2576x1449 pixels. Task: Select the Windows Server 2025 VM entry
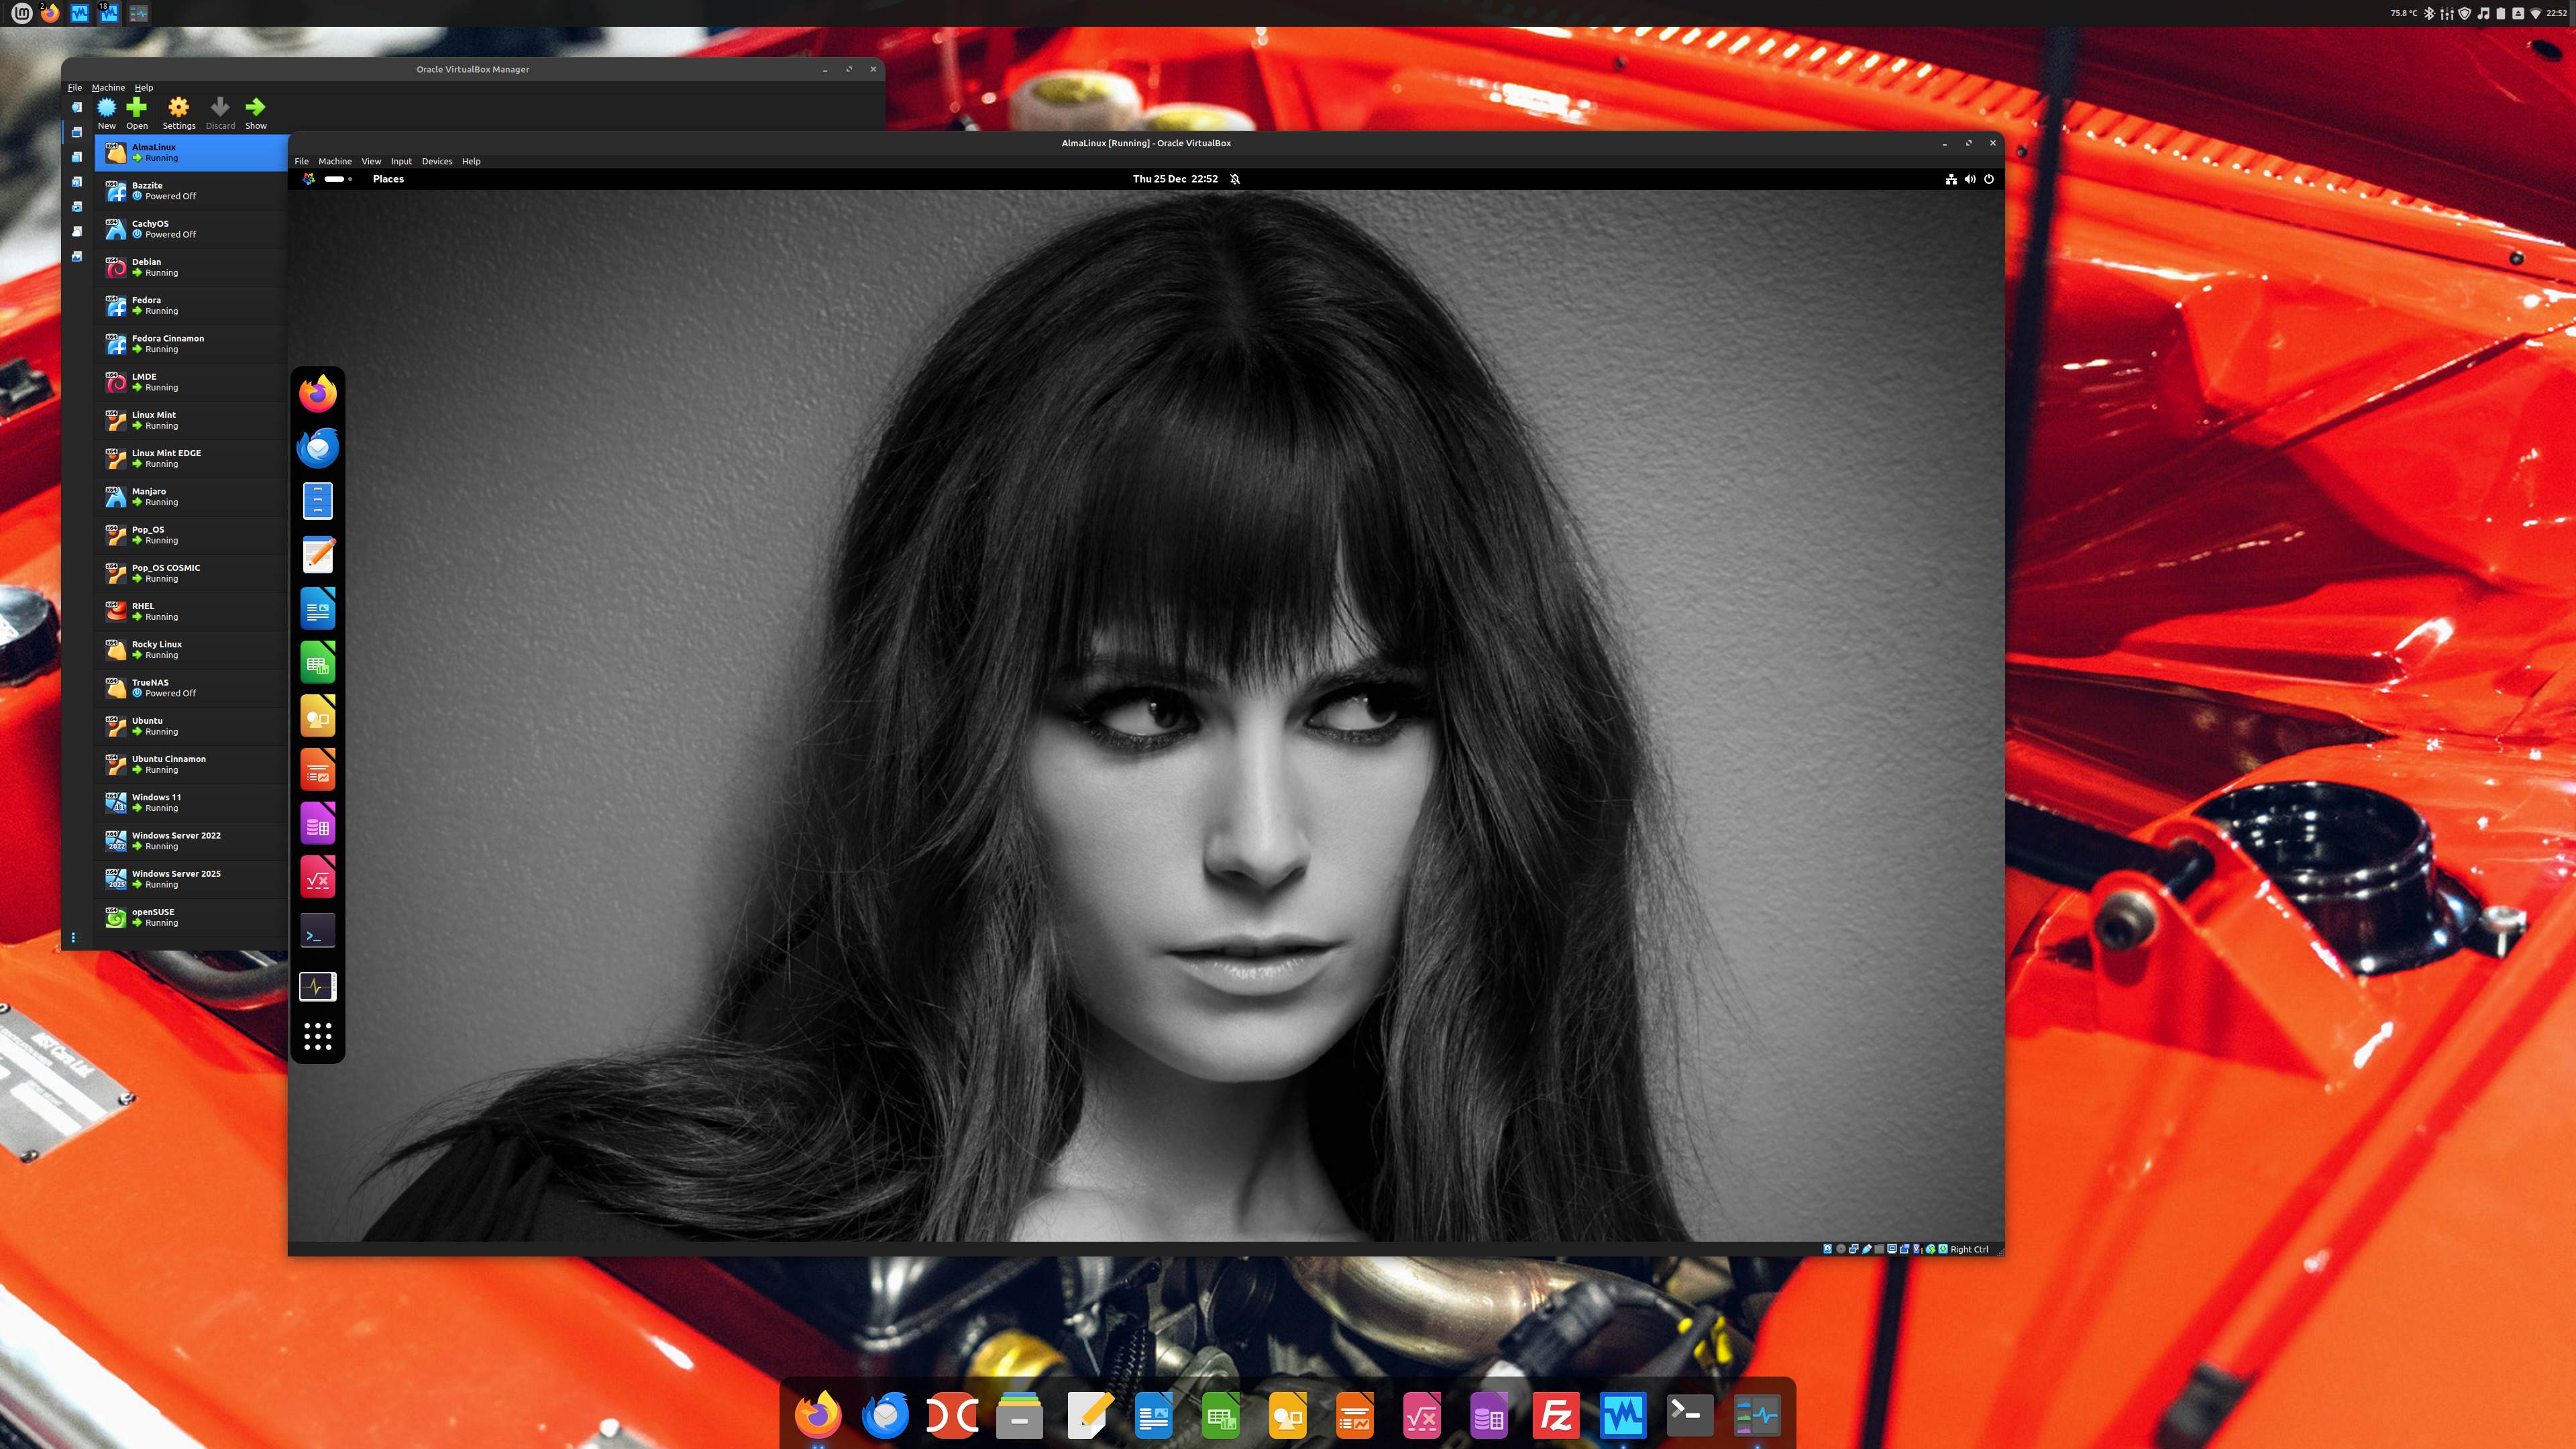[176, 878]
